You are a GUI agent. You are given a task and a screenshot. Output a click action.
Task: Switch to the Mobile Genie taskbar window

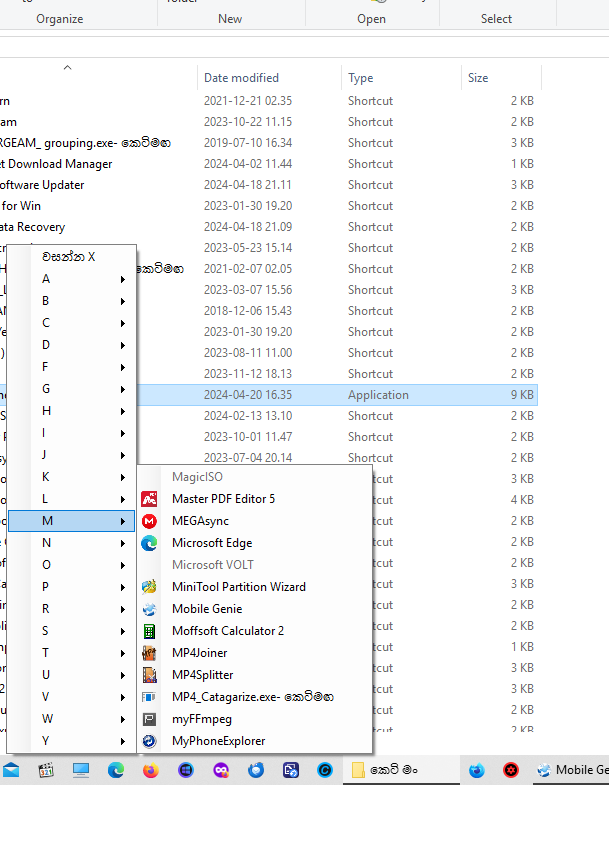tap(571, 770)
